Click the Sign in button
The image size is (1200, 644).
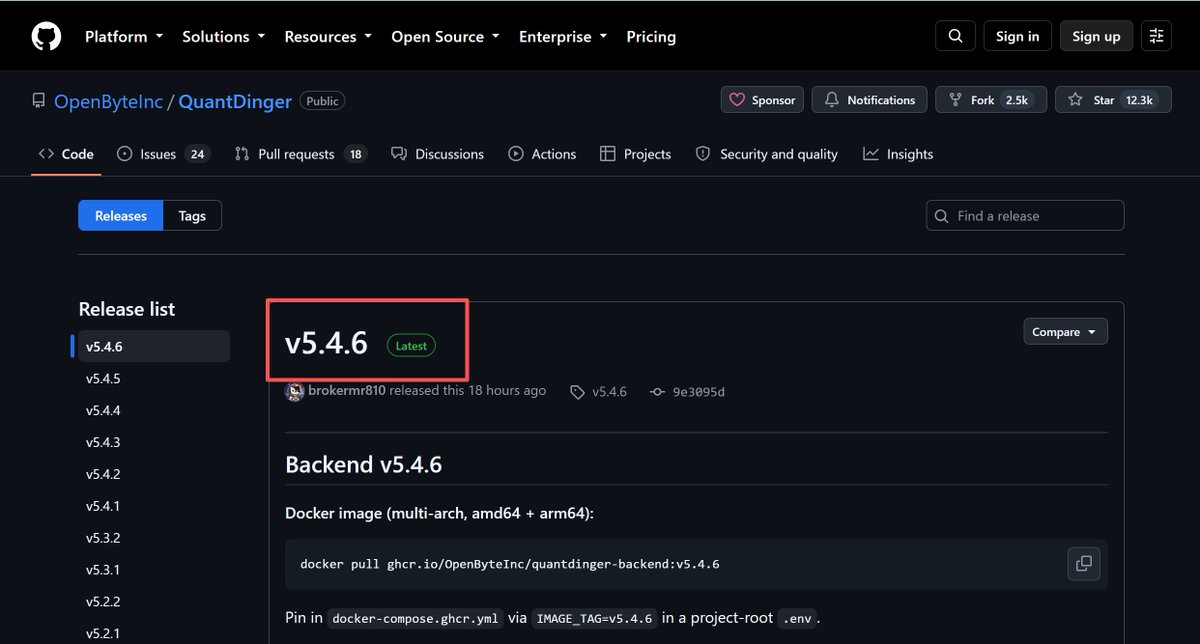pos(1018,36)
